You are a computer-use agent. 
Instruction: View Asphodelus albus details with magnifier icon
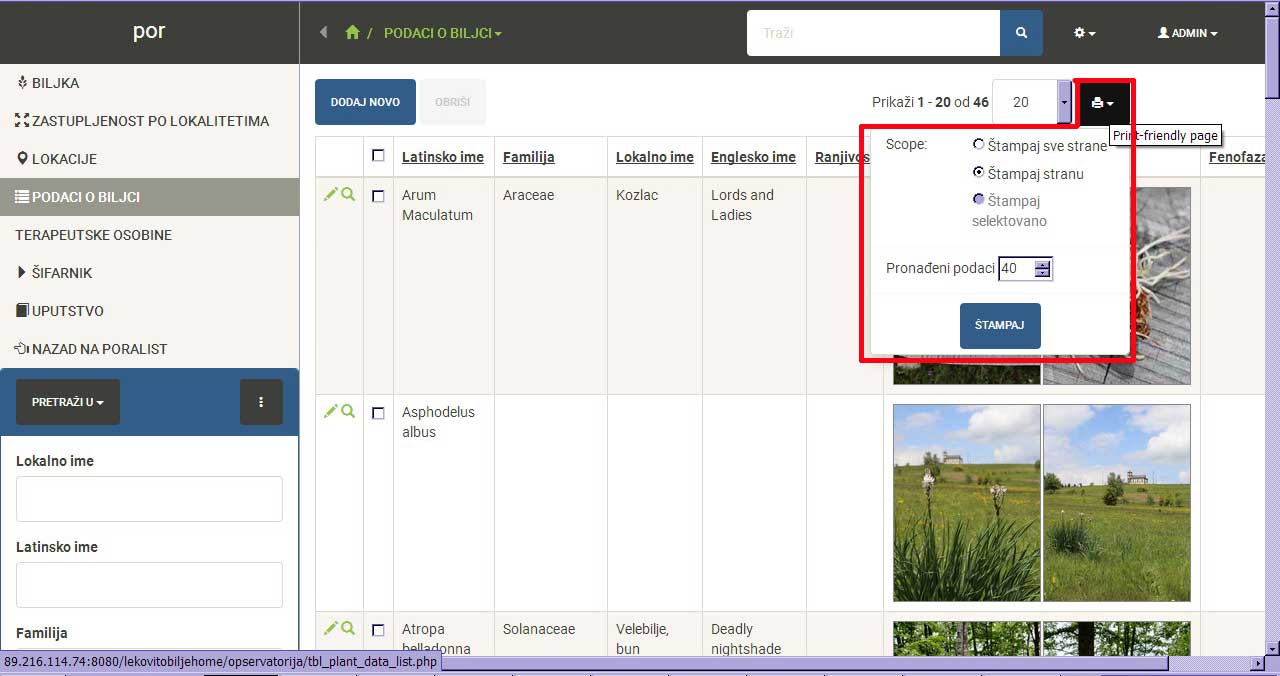(x=348, y=411)
